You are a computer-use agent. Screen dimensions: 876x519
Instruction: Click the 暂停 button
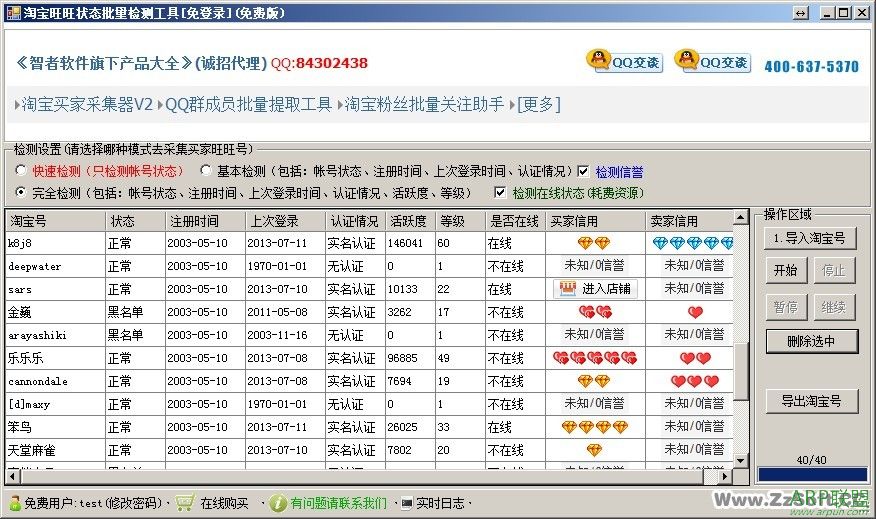(x=785, y=307)
